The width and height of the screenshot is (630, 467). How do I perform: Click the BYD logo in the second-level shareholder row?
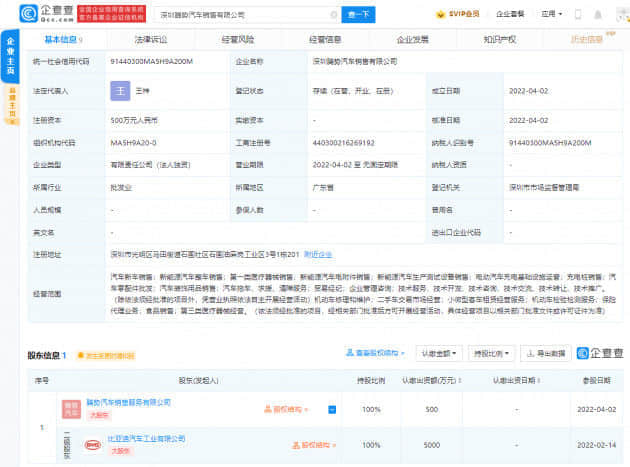[93, 445]
